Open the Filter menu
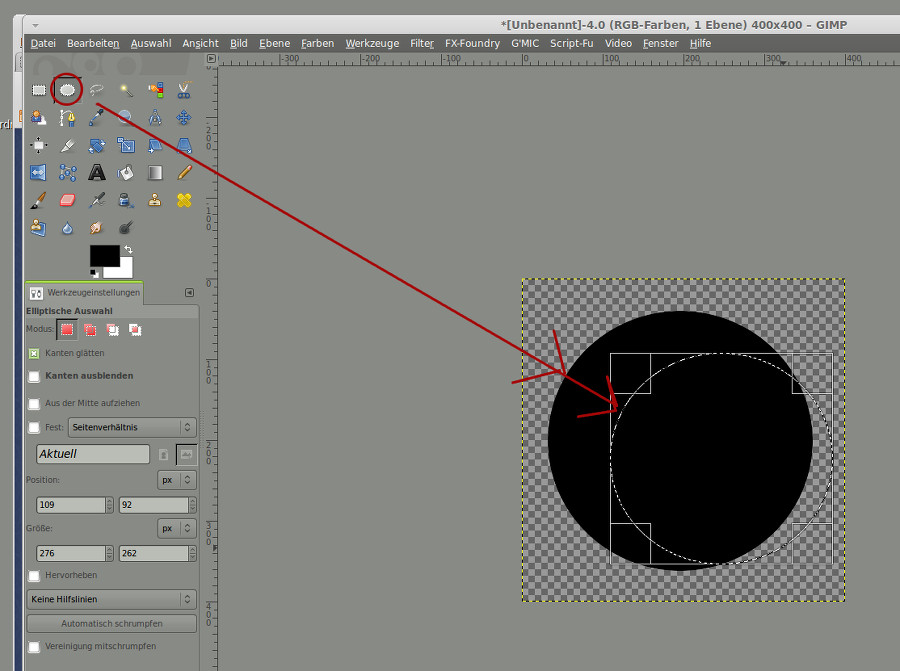 coord(421,43)
